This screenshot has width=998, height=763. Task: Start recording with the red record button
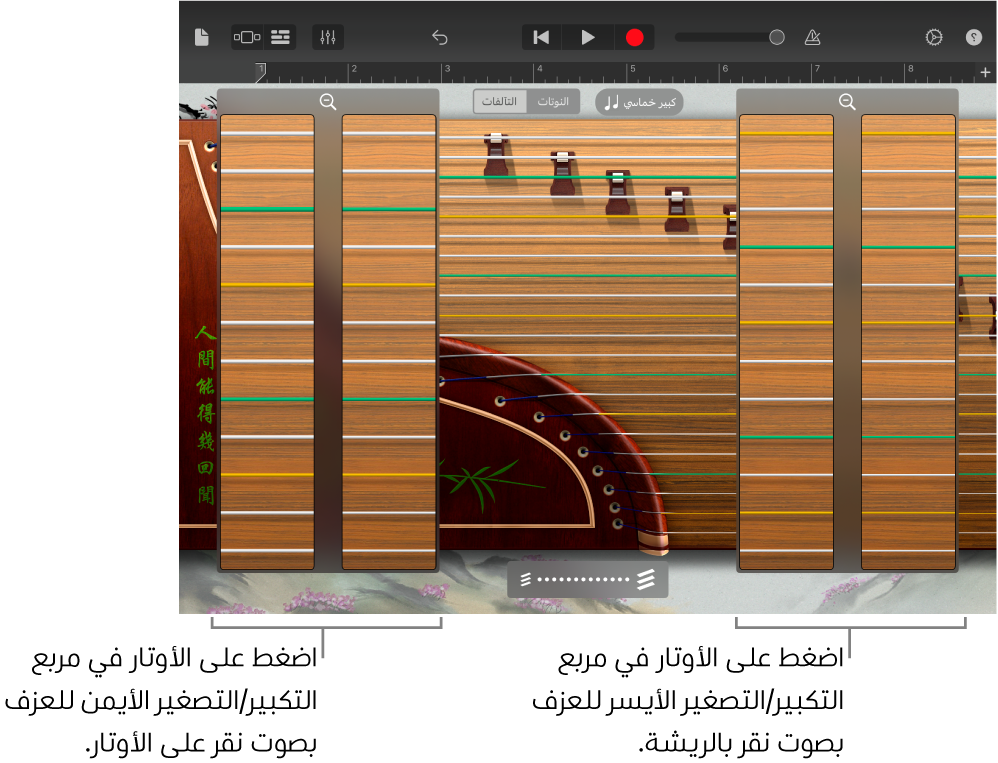(x=635, y=37)
